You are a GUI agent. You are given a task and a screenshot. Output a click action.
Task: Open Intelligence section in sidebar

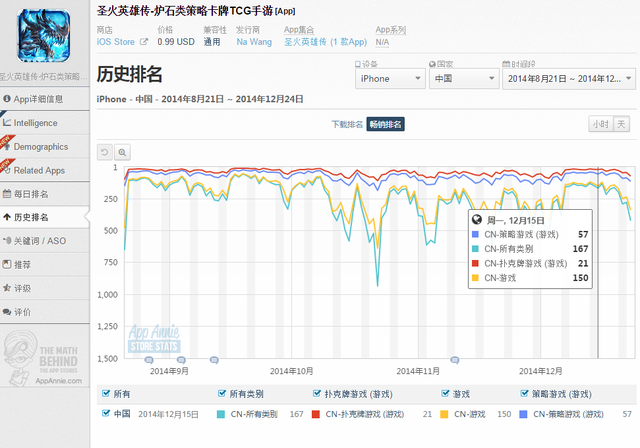tap(42, 123)
